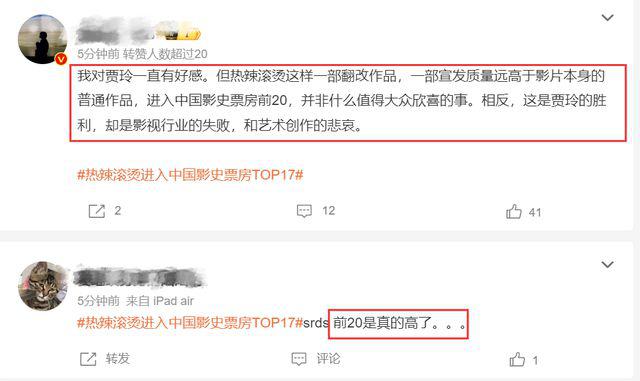This screenshot has height=381, width=640.
Task: Click the first post's blurred username
Action: pyautogui.click(x=118, y=32)
